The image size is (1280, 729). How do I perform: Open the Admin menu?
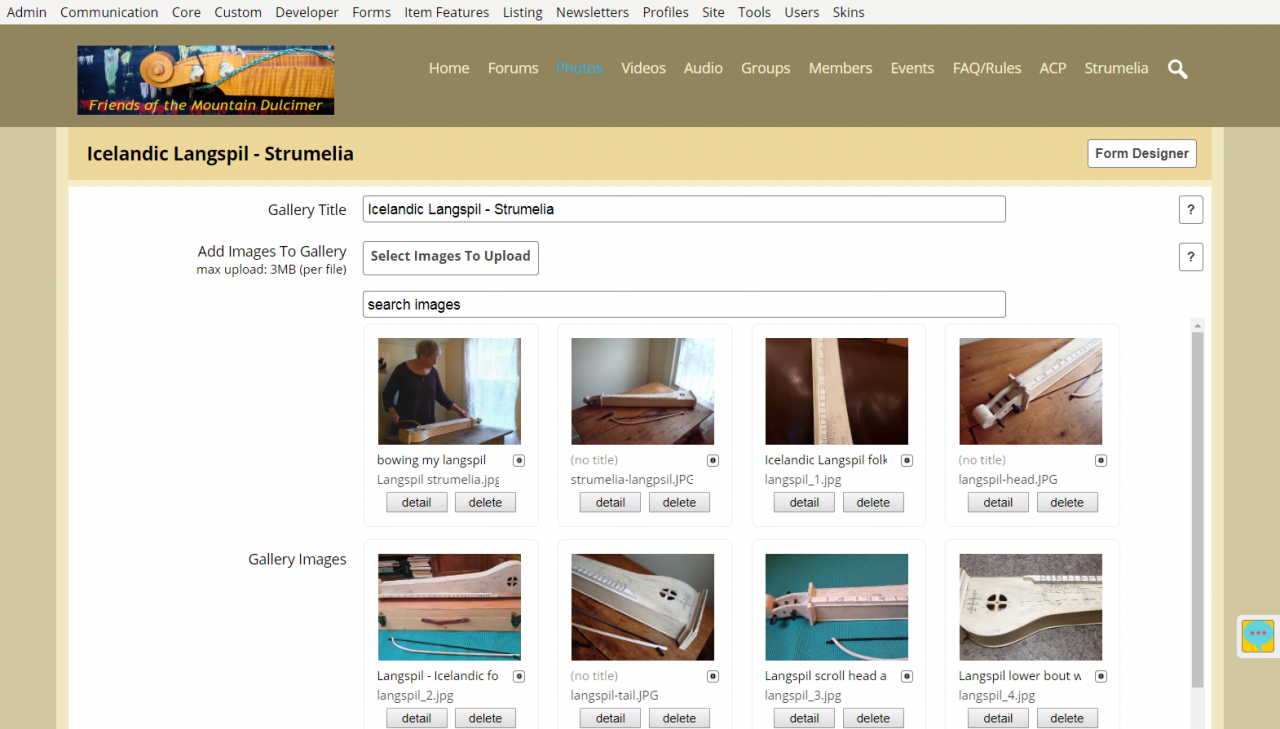[x=27, y=12]
